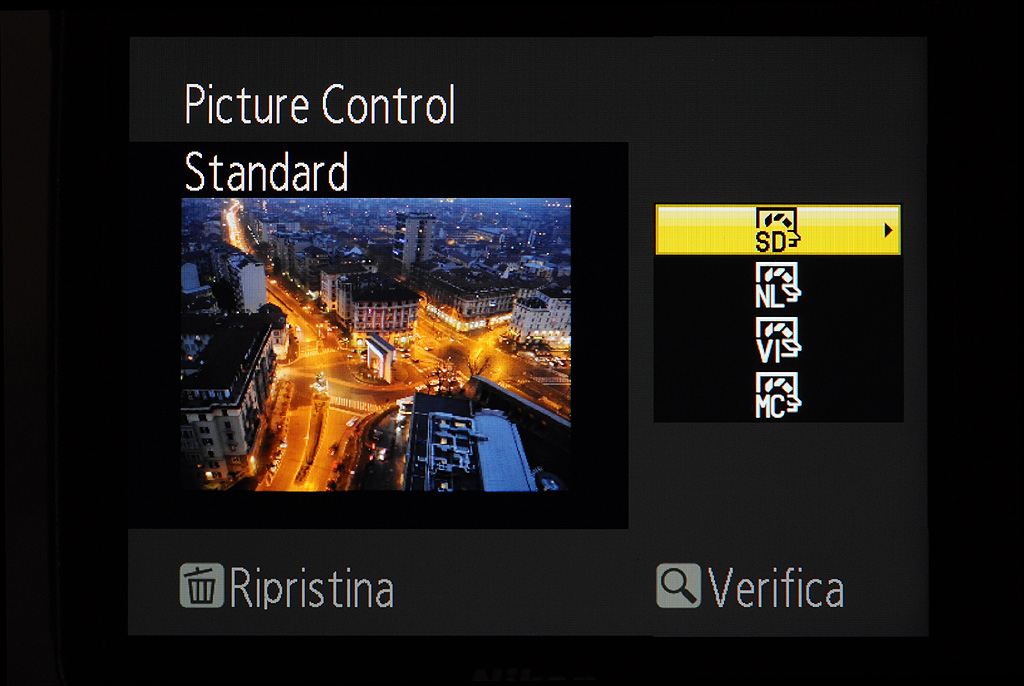Viewport: 1024px width, 686px height.
Task: Click the magnifier icon beside Verifica
Action: [678, 585]
